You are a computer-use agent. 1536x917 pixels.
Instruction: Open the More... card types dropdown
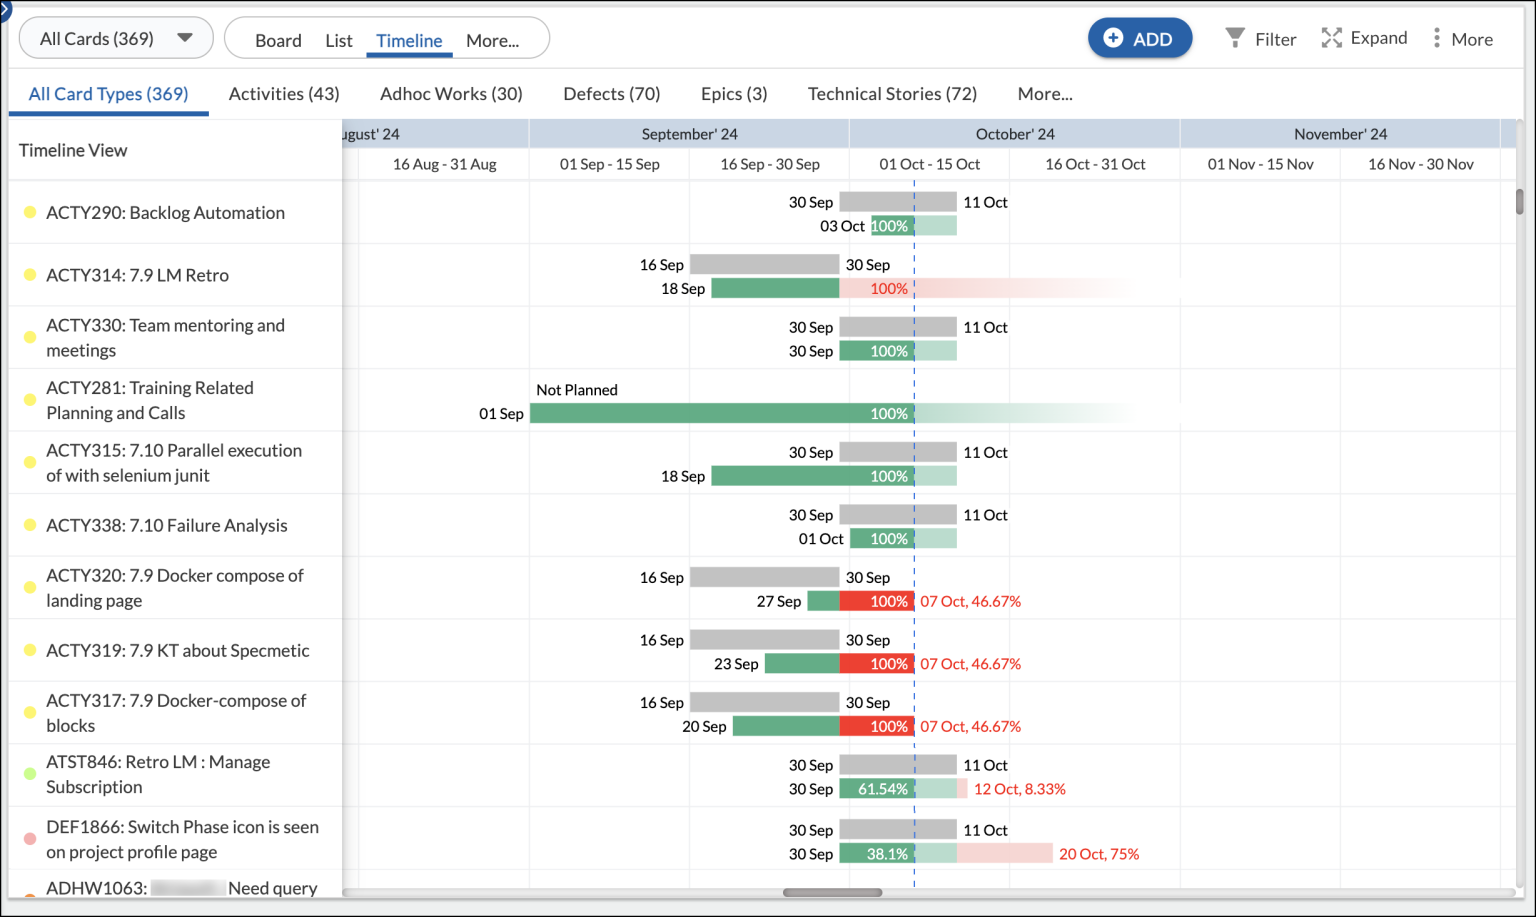pos(1045,93)
